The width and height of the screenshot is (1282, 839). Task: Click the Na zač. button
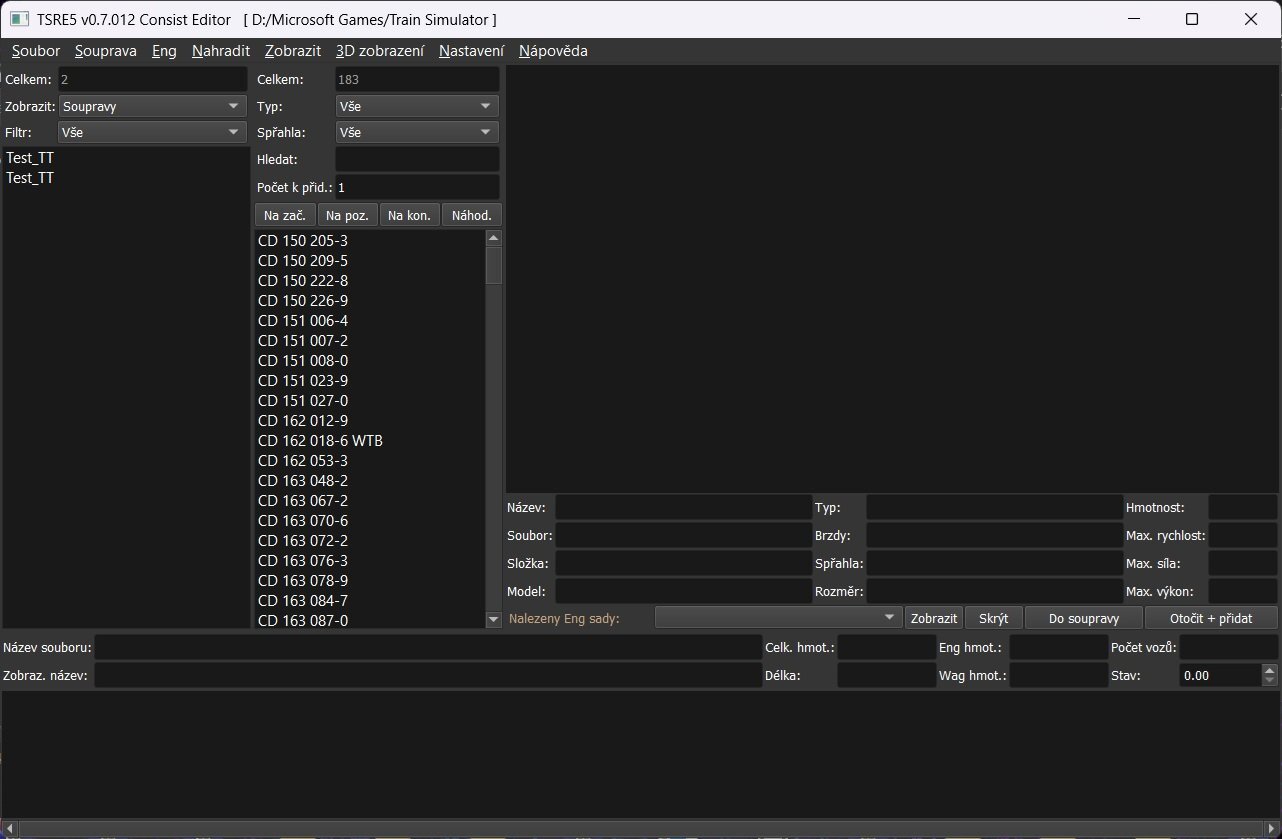pos(285,215)
